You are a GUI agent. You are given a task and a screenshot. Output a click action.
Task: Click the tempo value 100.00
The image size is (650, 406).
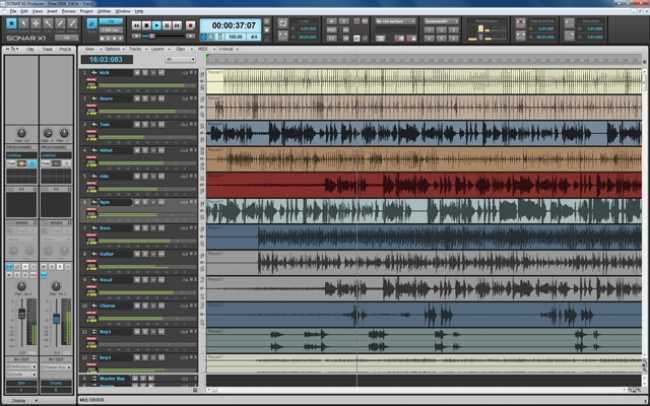pyautogui.click(x=235, y=37)
